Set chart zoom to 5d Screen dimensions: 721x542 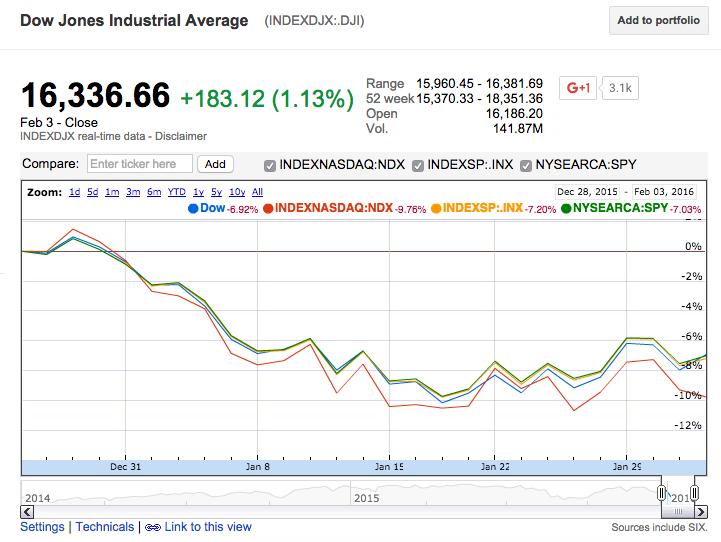click(92, 192)
